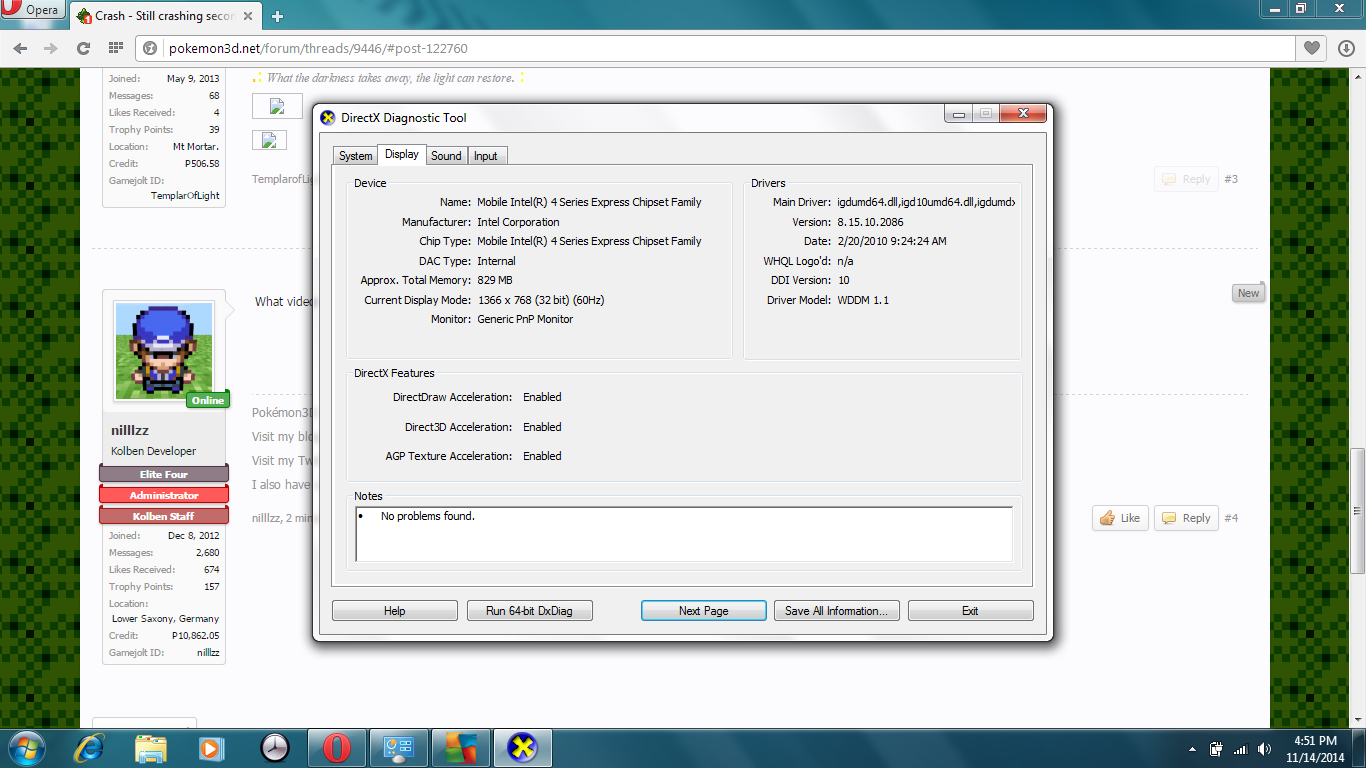Image resolution: width=1366 pixels, height=768 pixels.
Task: Open the clock app on taskbar
Action: point(274,748)
